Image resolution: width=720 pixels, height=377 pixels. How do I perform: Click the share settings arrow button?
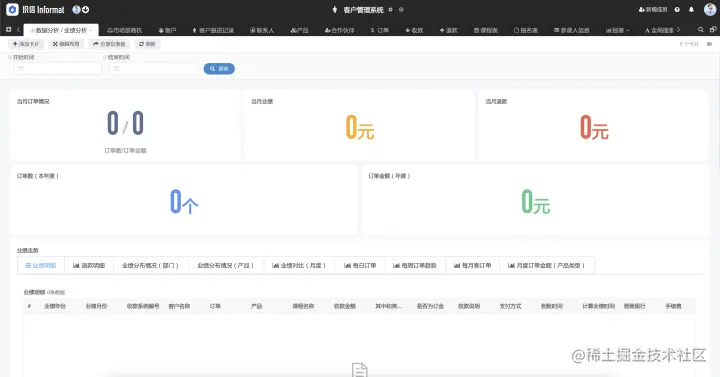109,44
